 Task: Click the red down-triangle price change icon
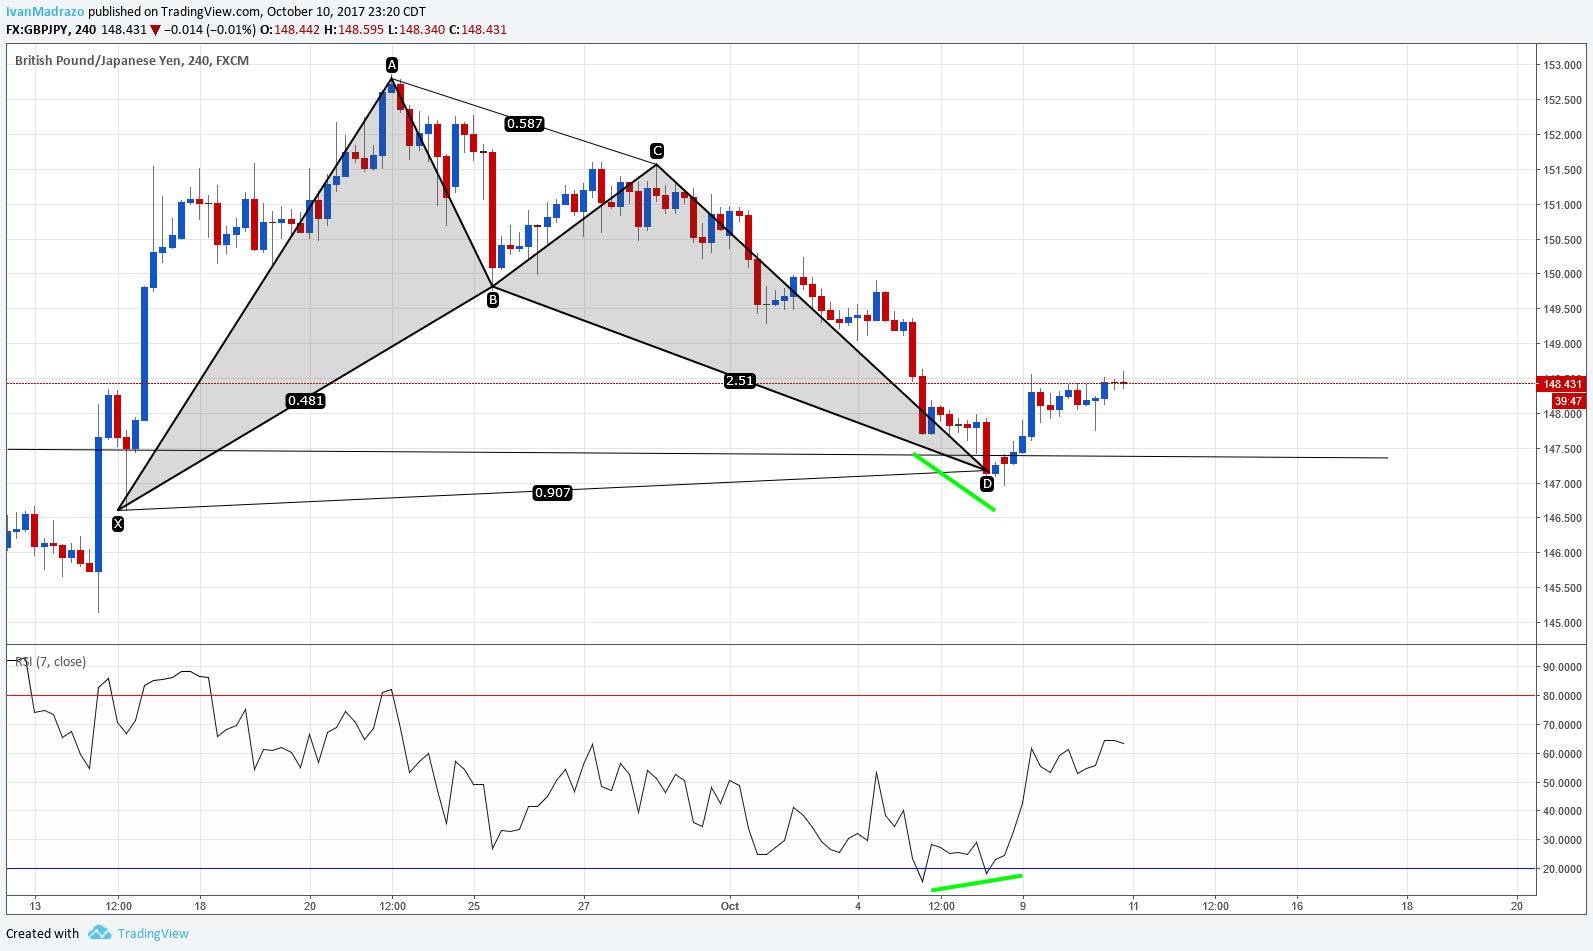(x=156, y=30)
